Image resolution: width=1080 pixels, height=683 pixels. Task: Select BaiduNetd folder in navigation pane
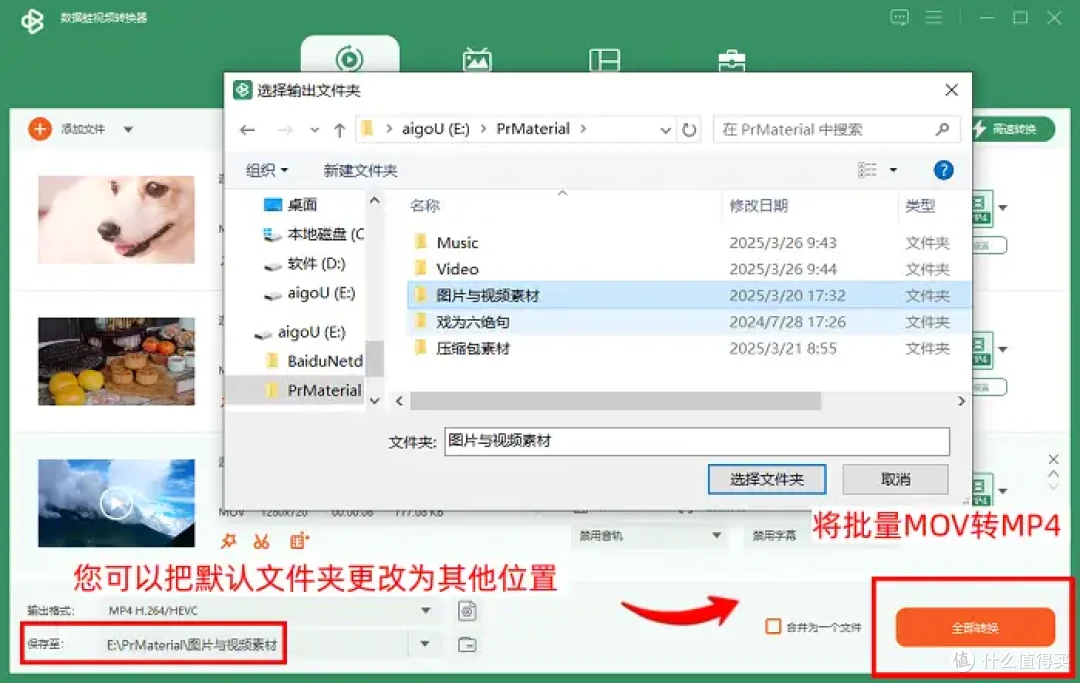(x=314, y=361)
